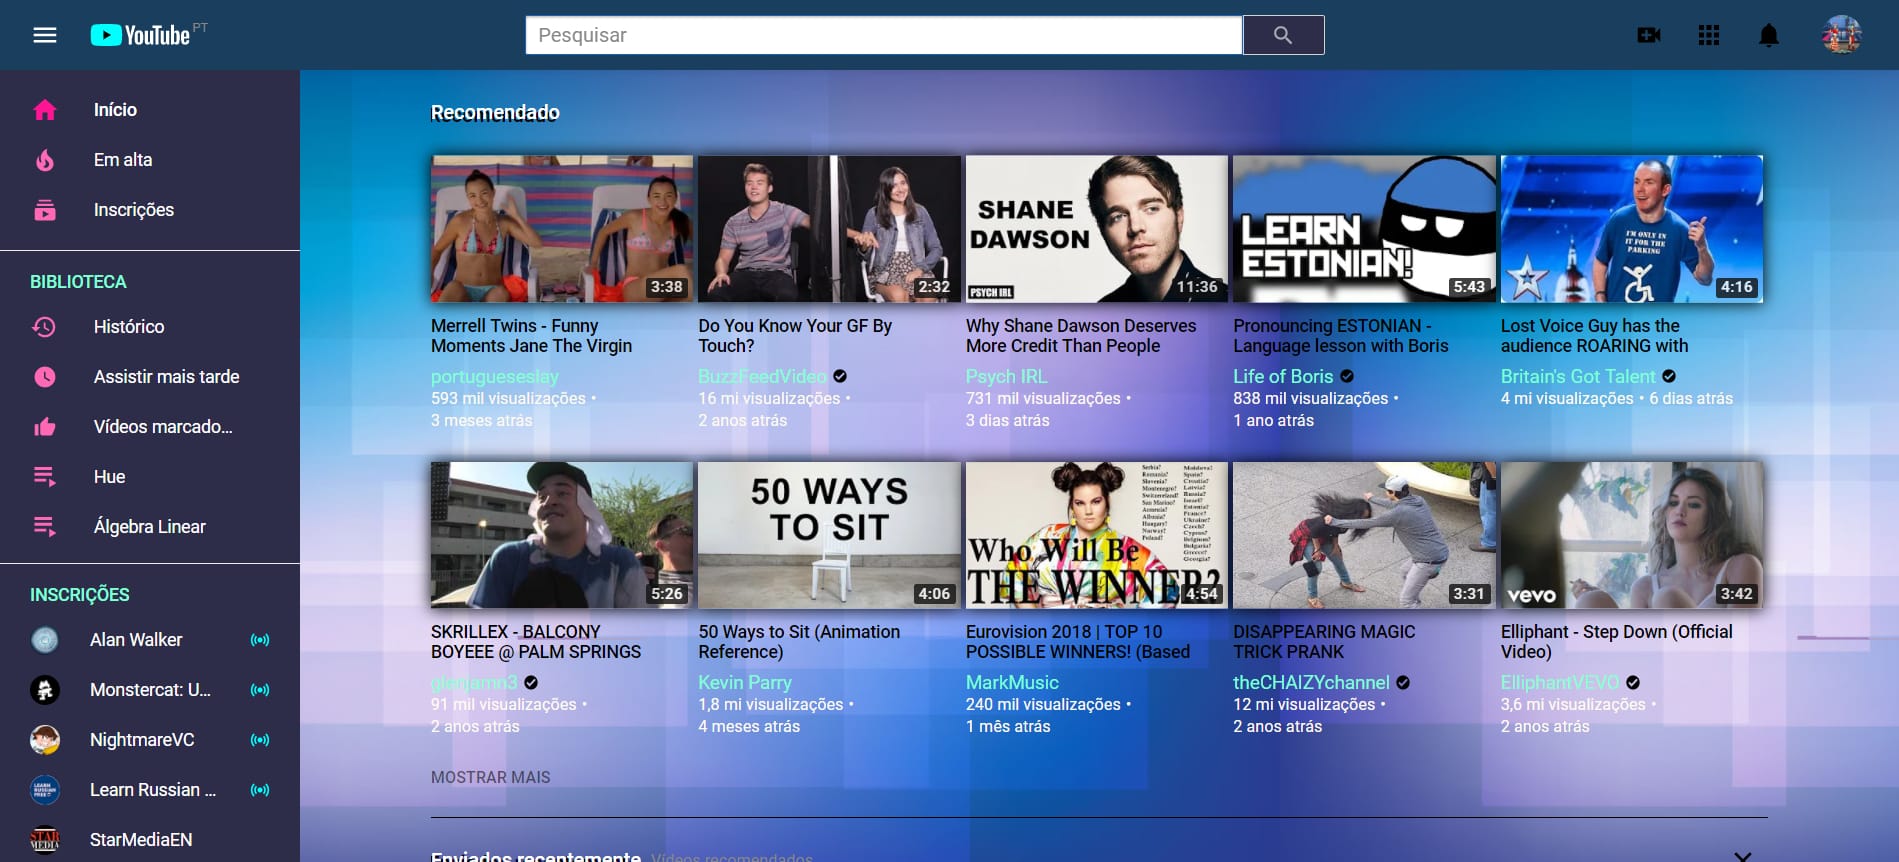Open the Life of Boris channel link
The height and width of the screenshot is (862, 1899).
[x=1283, y=376]
